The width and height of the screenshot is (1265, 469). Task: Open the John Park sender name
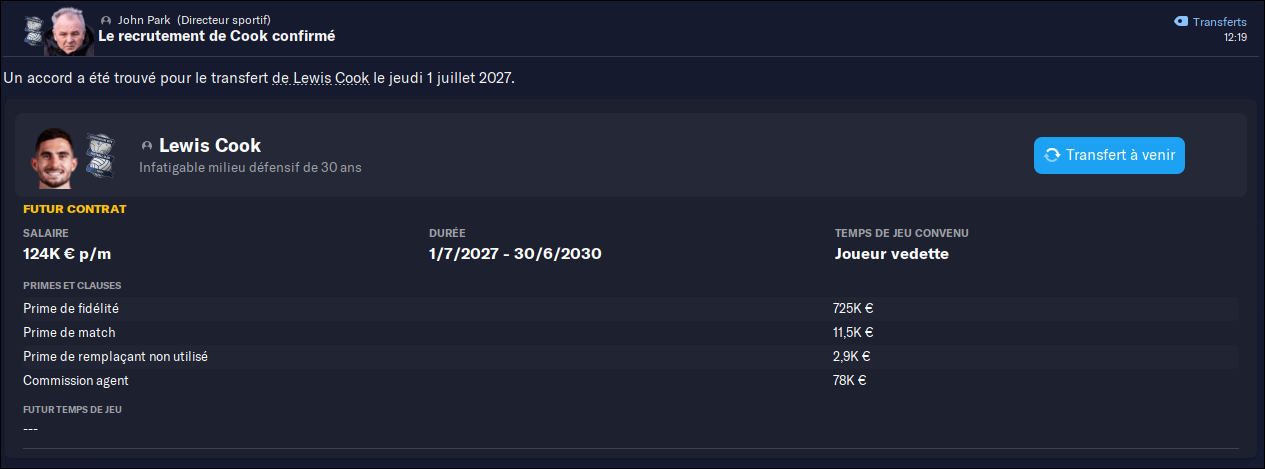coord(144,20)
